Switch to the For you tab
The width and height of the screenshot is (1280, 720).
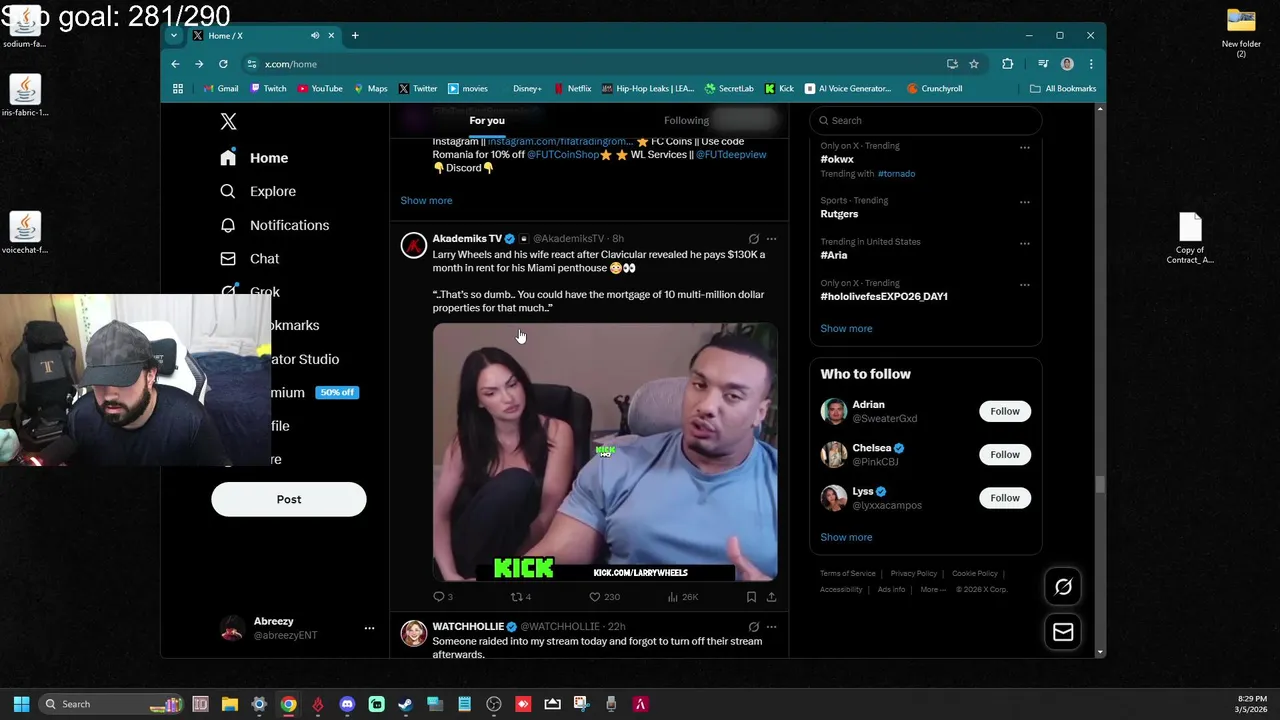tap(487, 120)
